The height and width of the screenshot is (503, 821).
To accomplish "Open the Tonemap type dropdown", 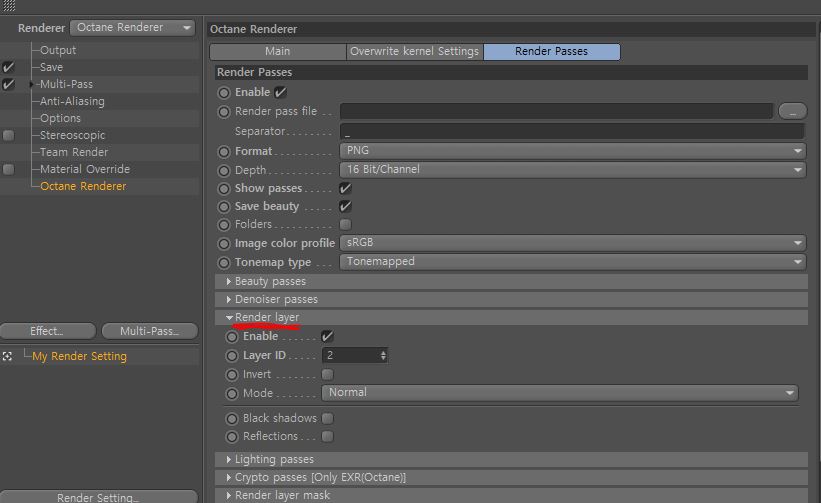I will tap(573, 262).
